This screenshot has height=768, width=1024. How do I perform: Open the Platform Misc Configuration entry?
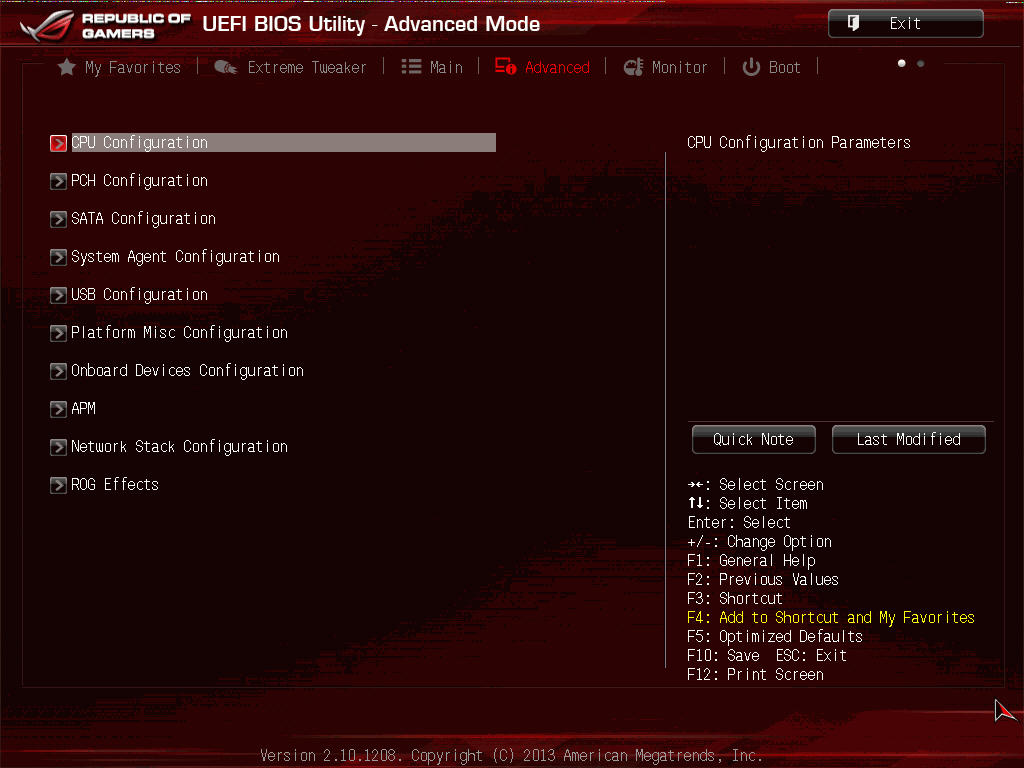pyautogui.click(x=179, y=332)
